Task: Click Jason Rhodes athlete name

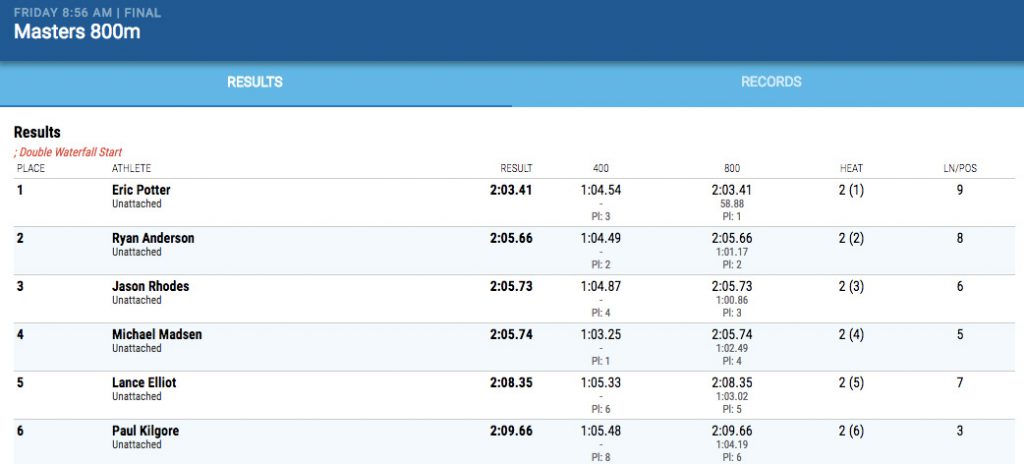Action: pos(150,286)
